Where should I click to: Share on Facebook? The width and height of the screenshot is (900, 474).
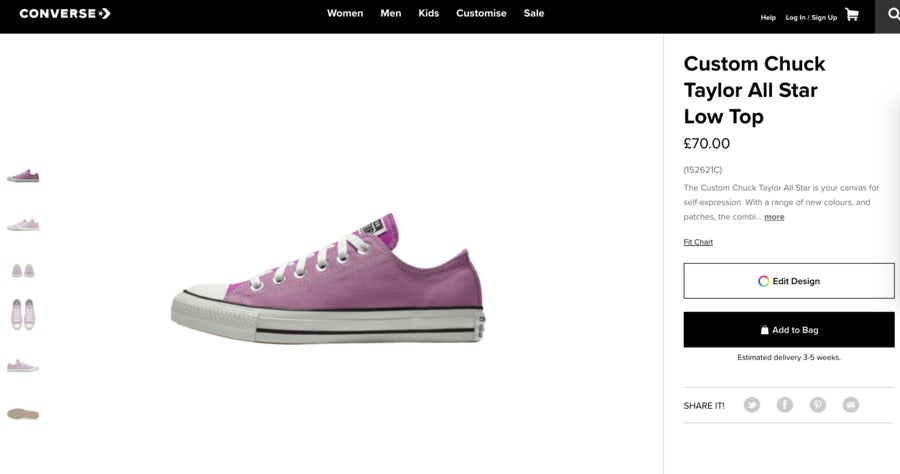tap(785, 405)
